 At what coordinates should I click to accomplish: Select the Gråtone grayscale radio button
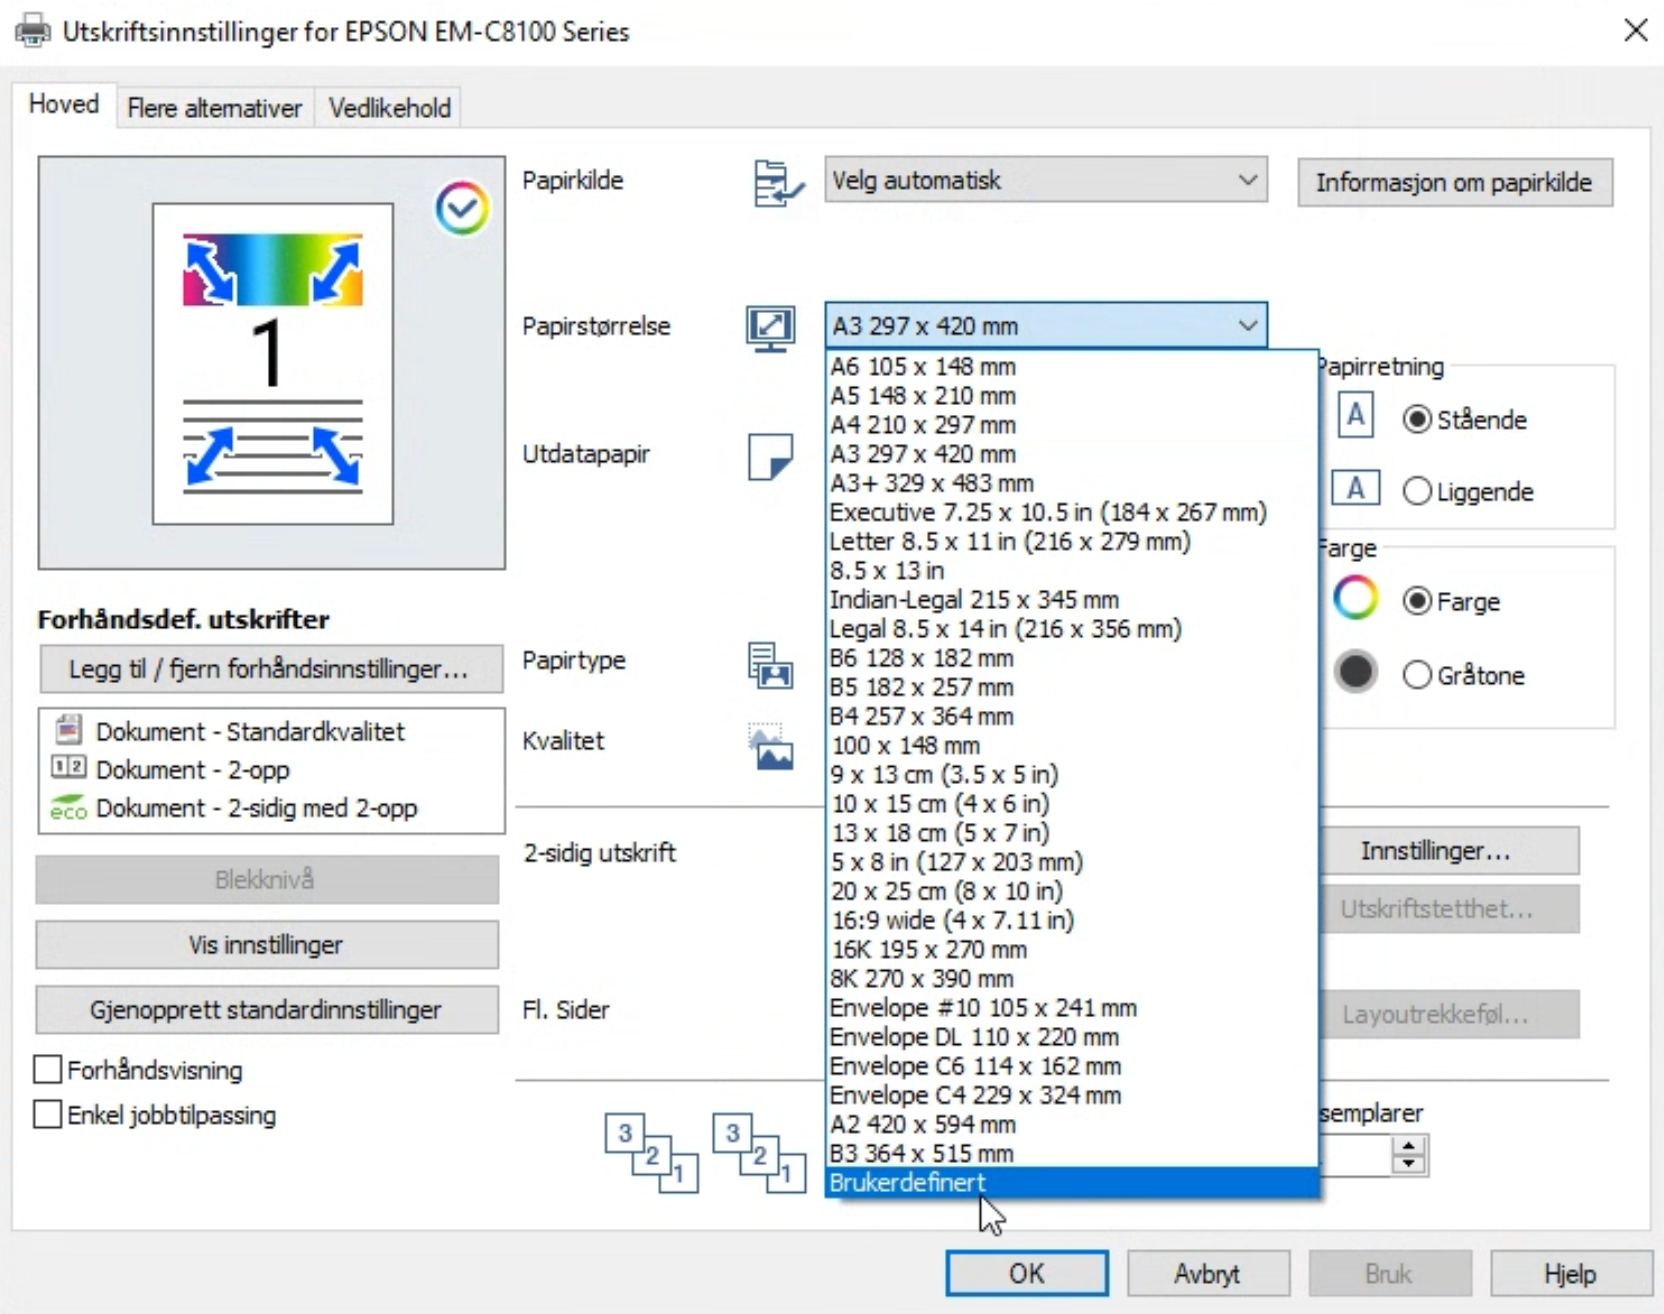coord(1417,675)
